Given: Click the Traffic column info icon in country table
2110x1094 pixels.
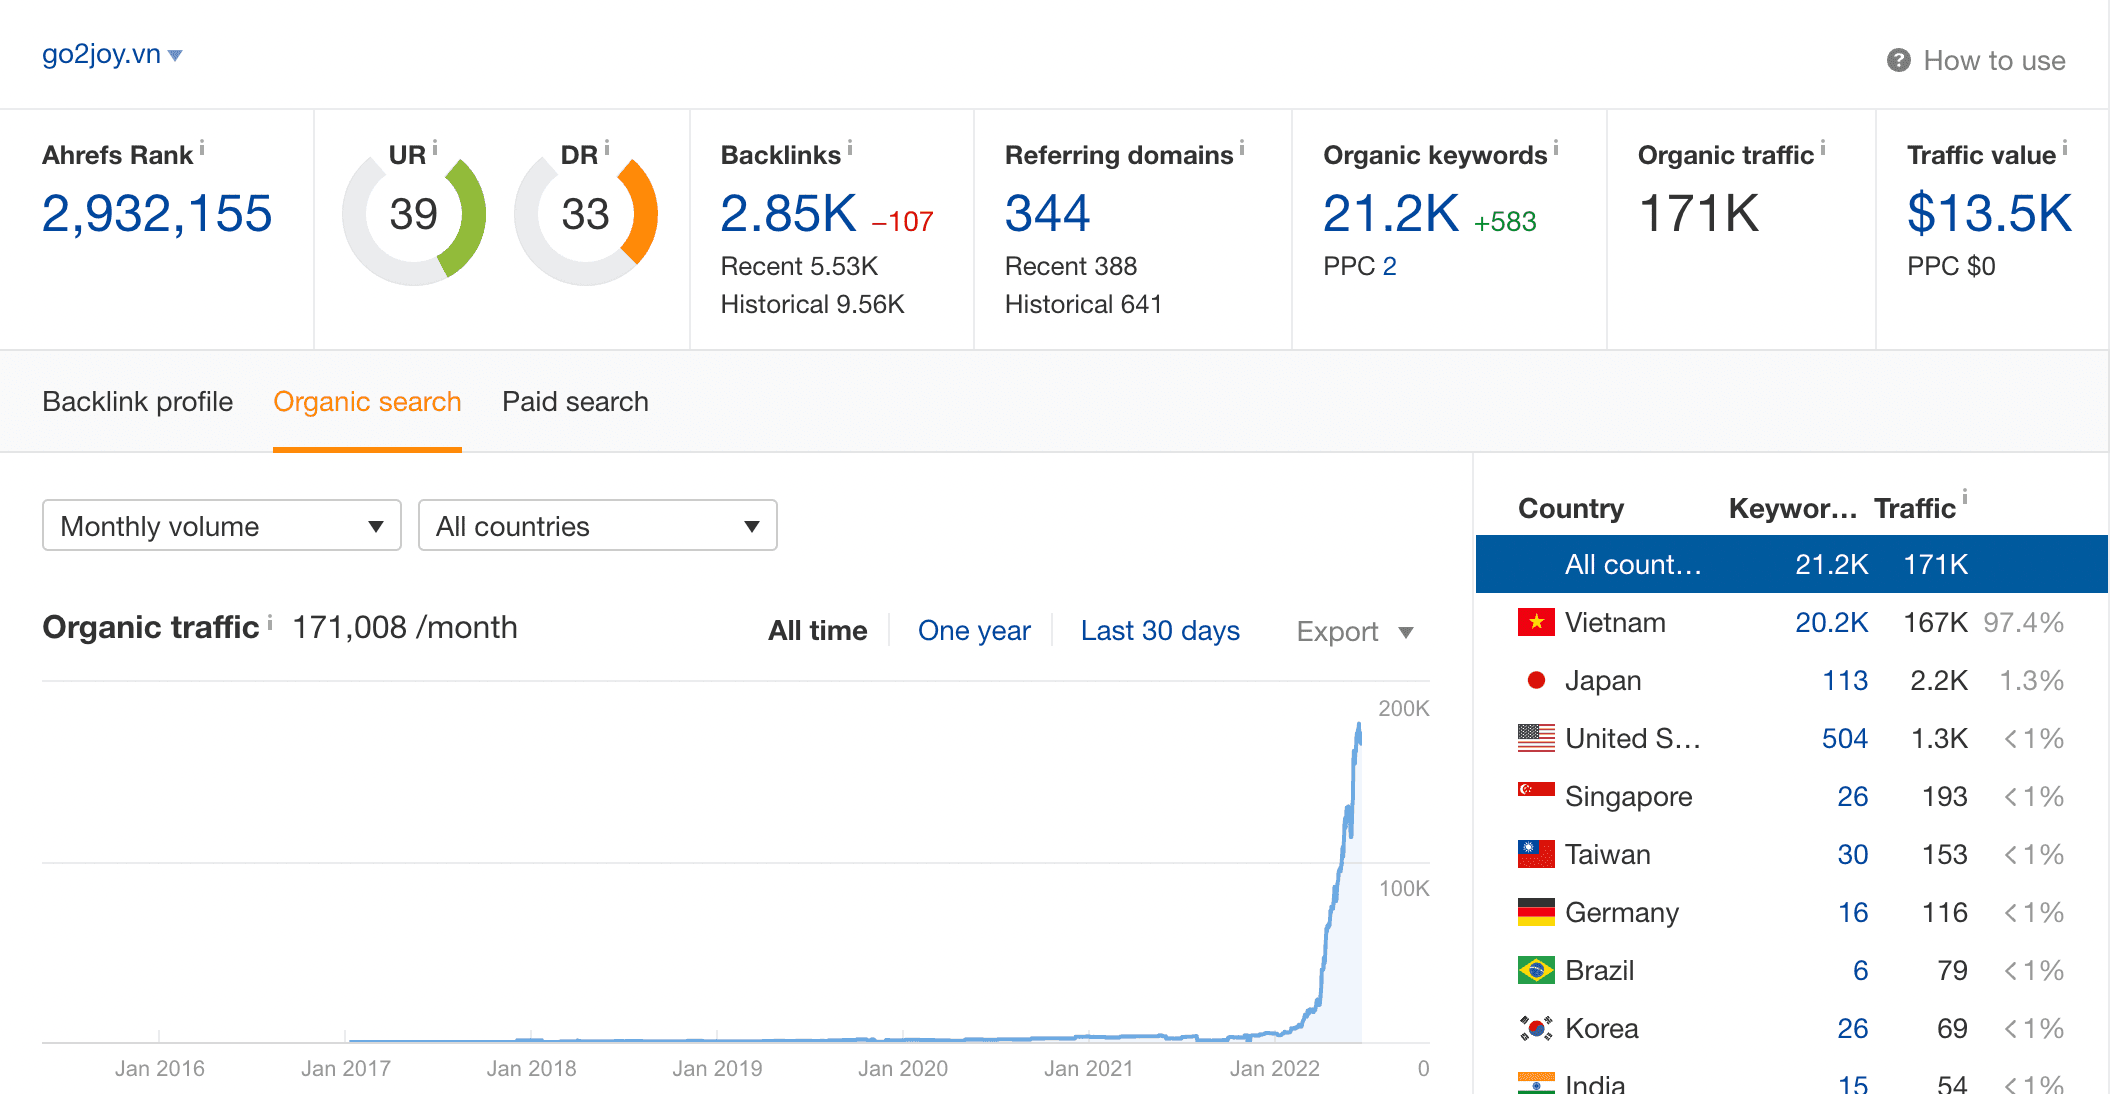Looking at the screenshot, I should click(1965, 496).
